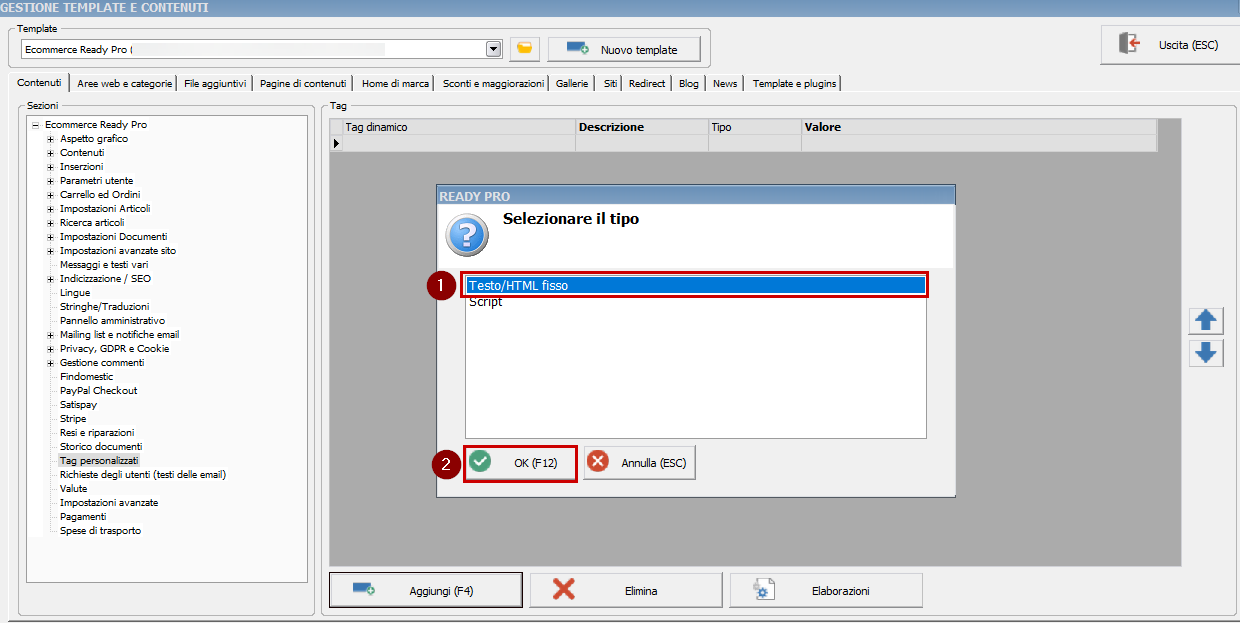Viewport: 1240px width, 623px height.
Task: Click Uscita (ESC) exit button
Action: (1169, 45)
